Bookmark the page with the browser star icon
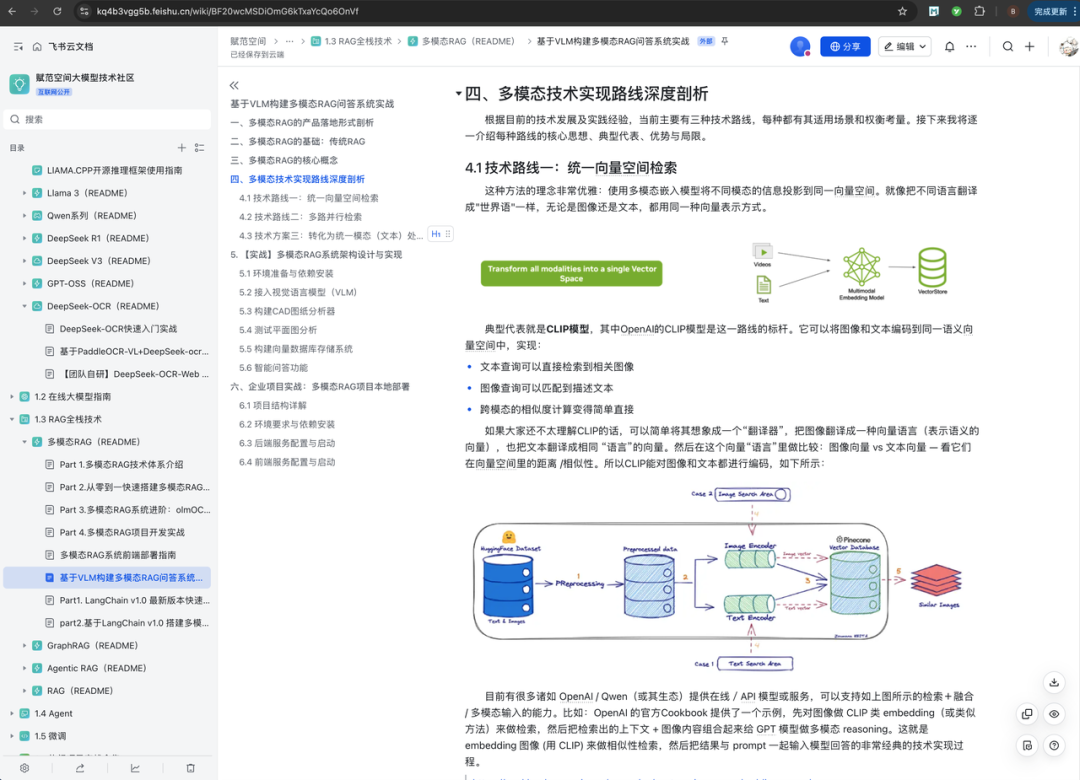Image resolution: width=1080 pixels, height=780 pixels. pos(902,11)
